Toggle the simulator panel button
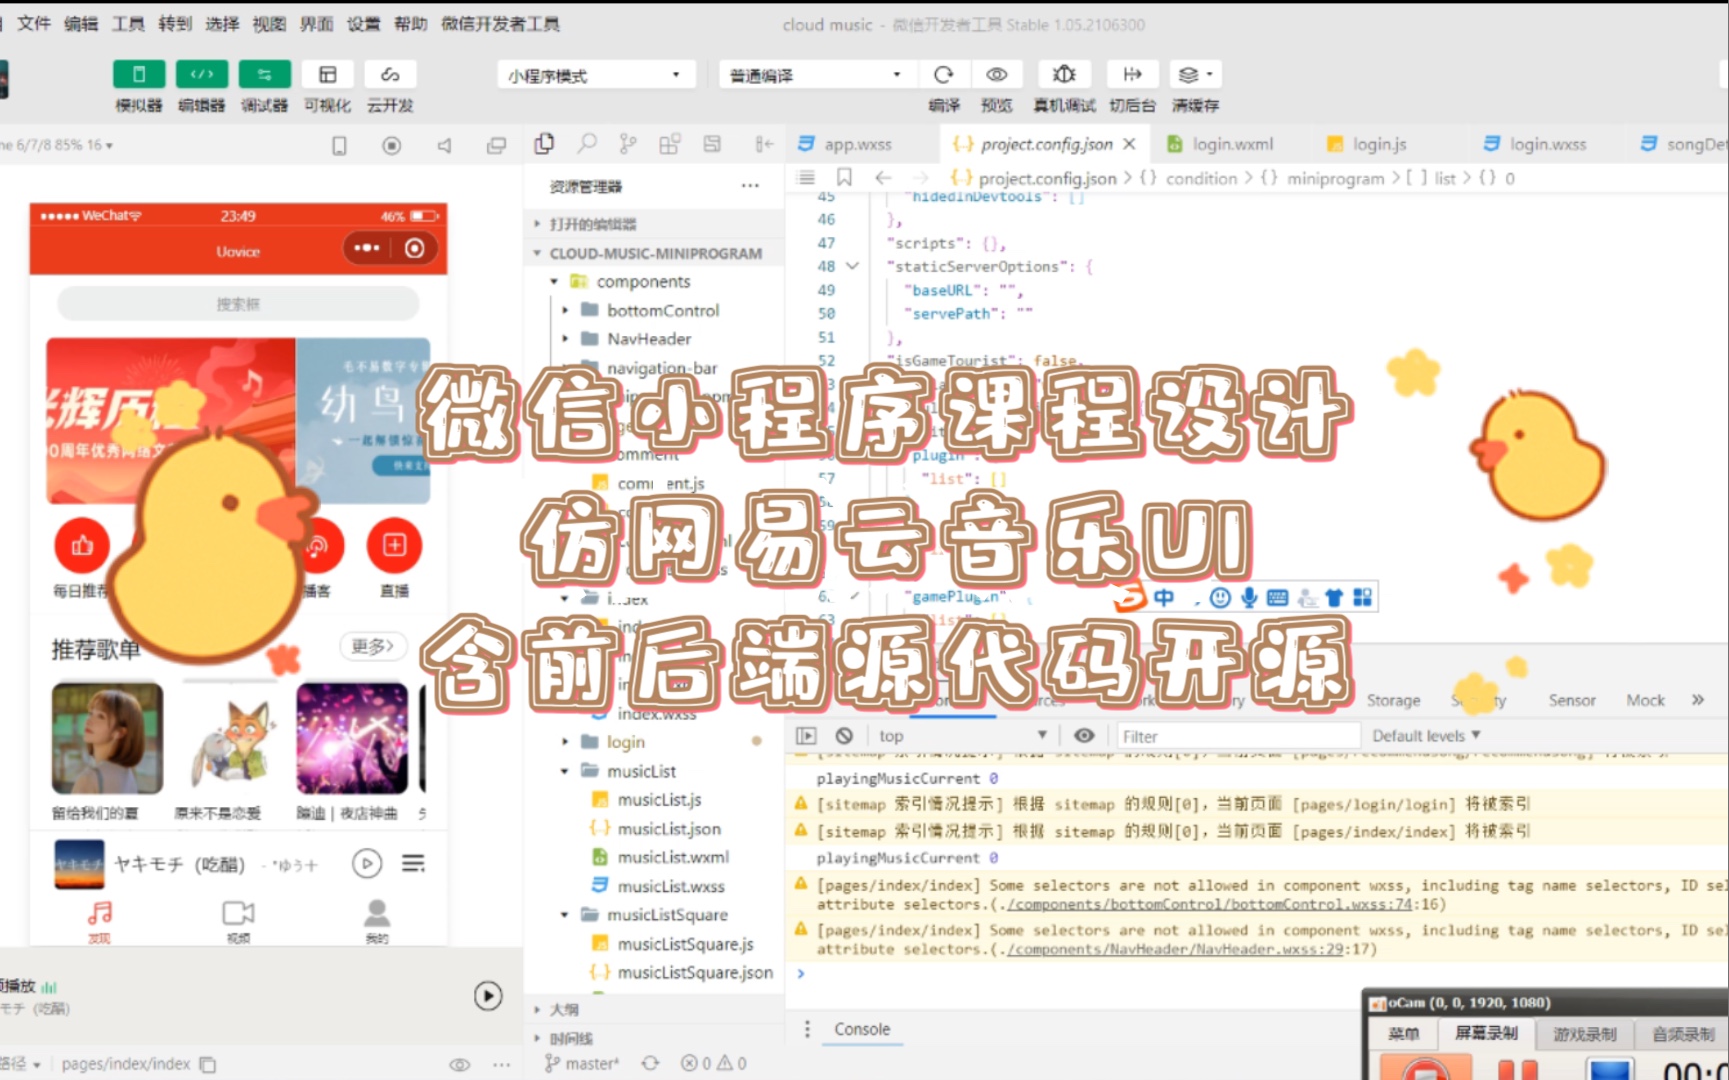Screen dimensions: 1729x1080 (x=139, y=74)
